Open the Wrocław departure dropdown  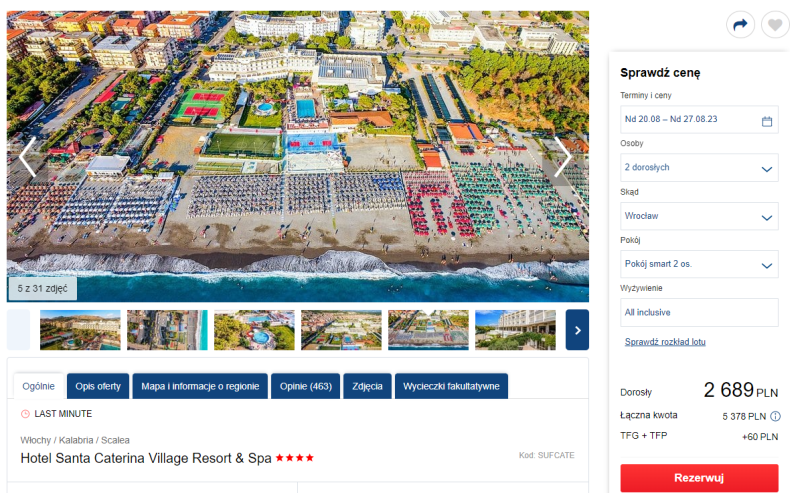tap(699, 216)
